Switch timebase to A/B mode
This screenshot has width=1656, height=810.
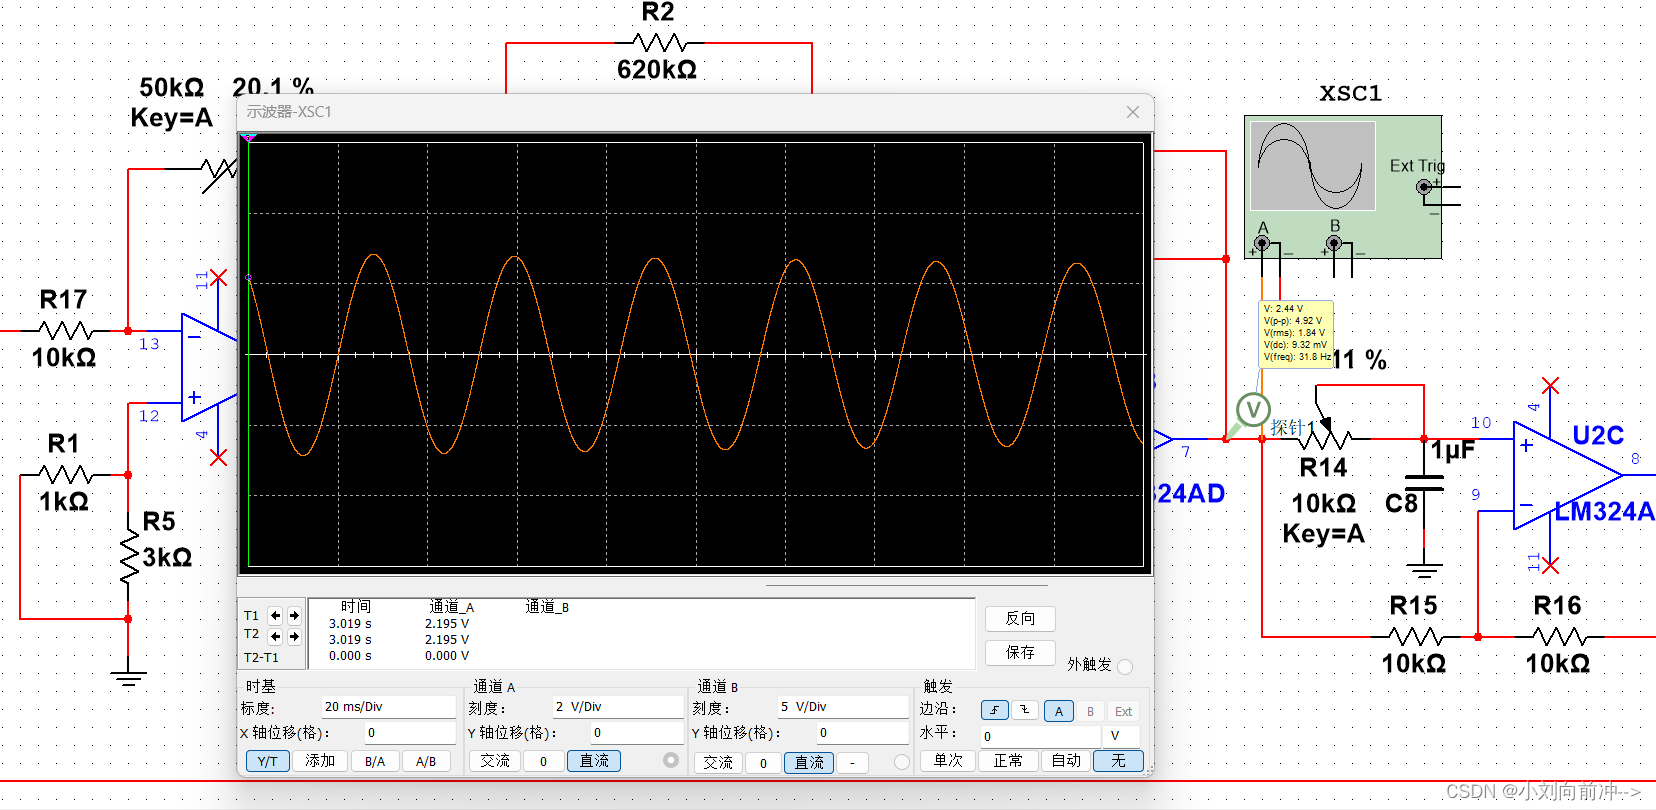point(426,761)
